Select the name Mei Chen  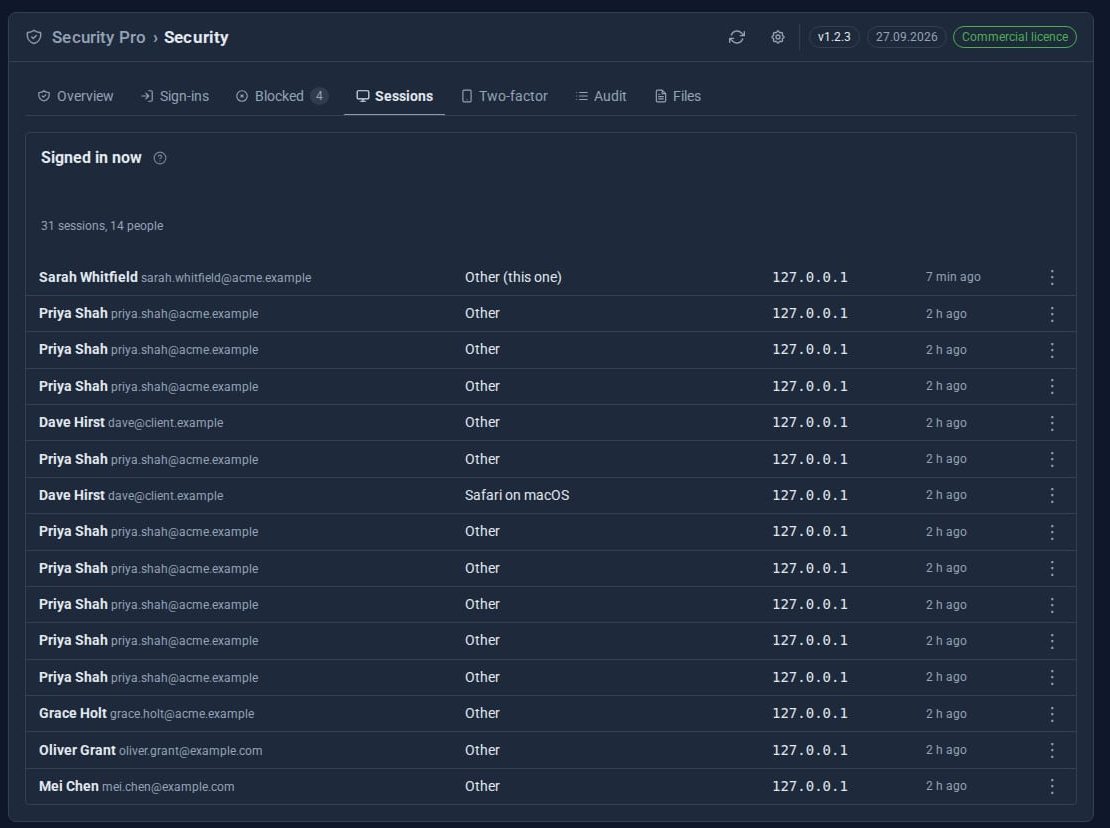tap(69, 786)
